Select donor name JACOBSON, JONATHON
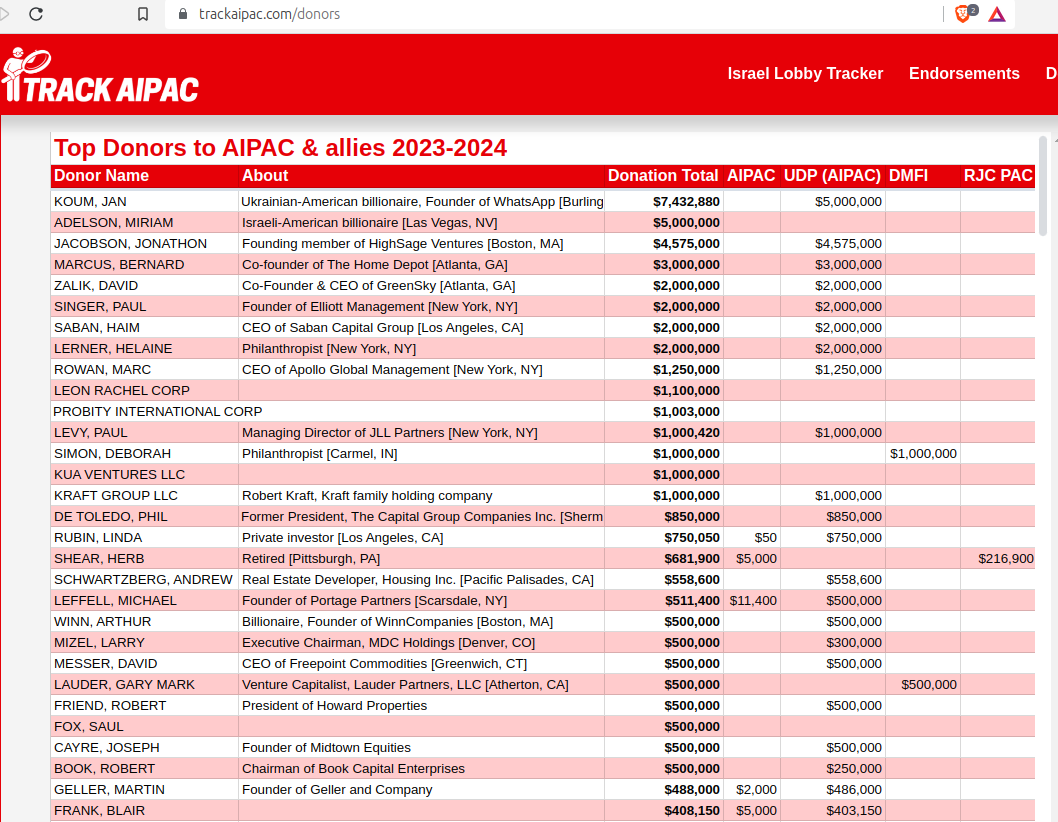 click(130, 244)
